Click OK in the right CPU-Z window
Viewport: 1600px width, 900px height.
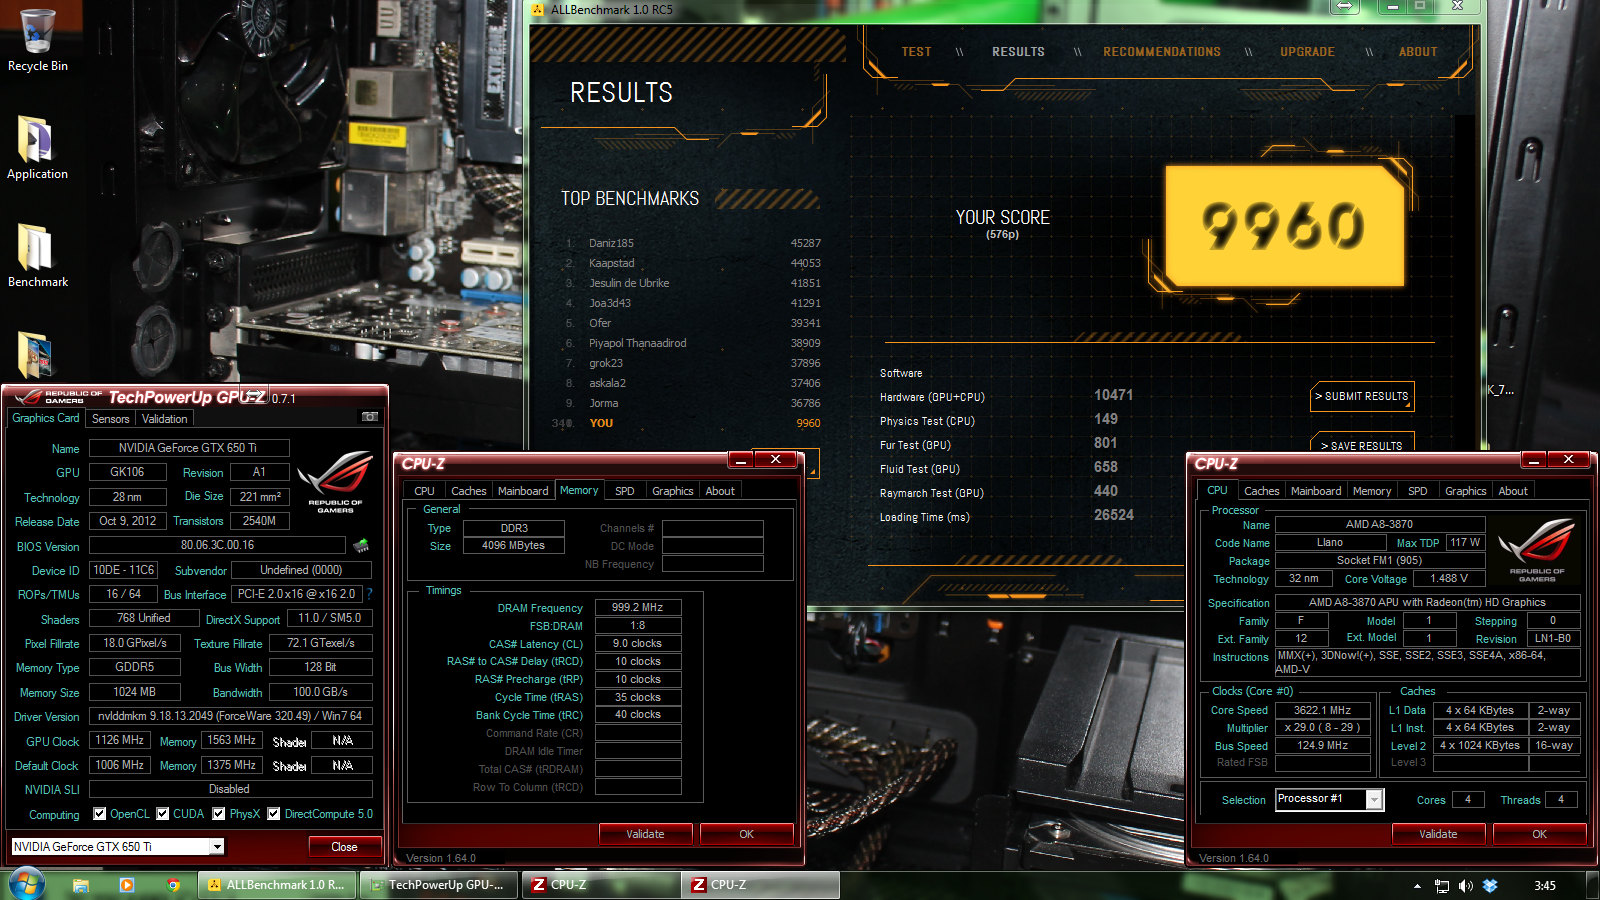pyautogui.click(x=1539, y=834)
